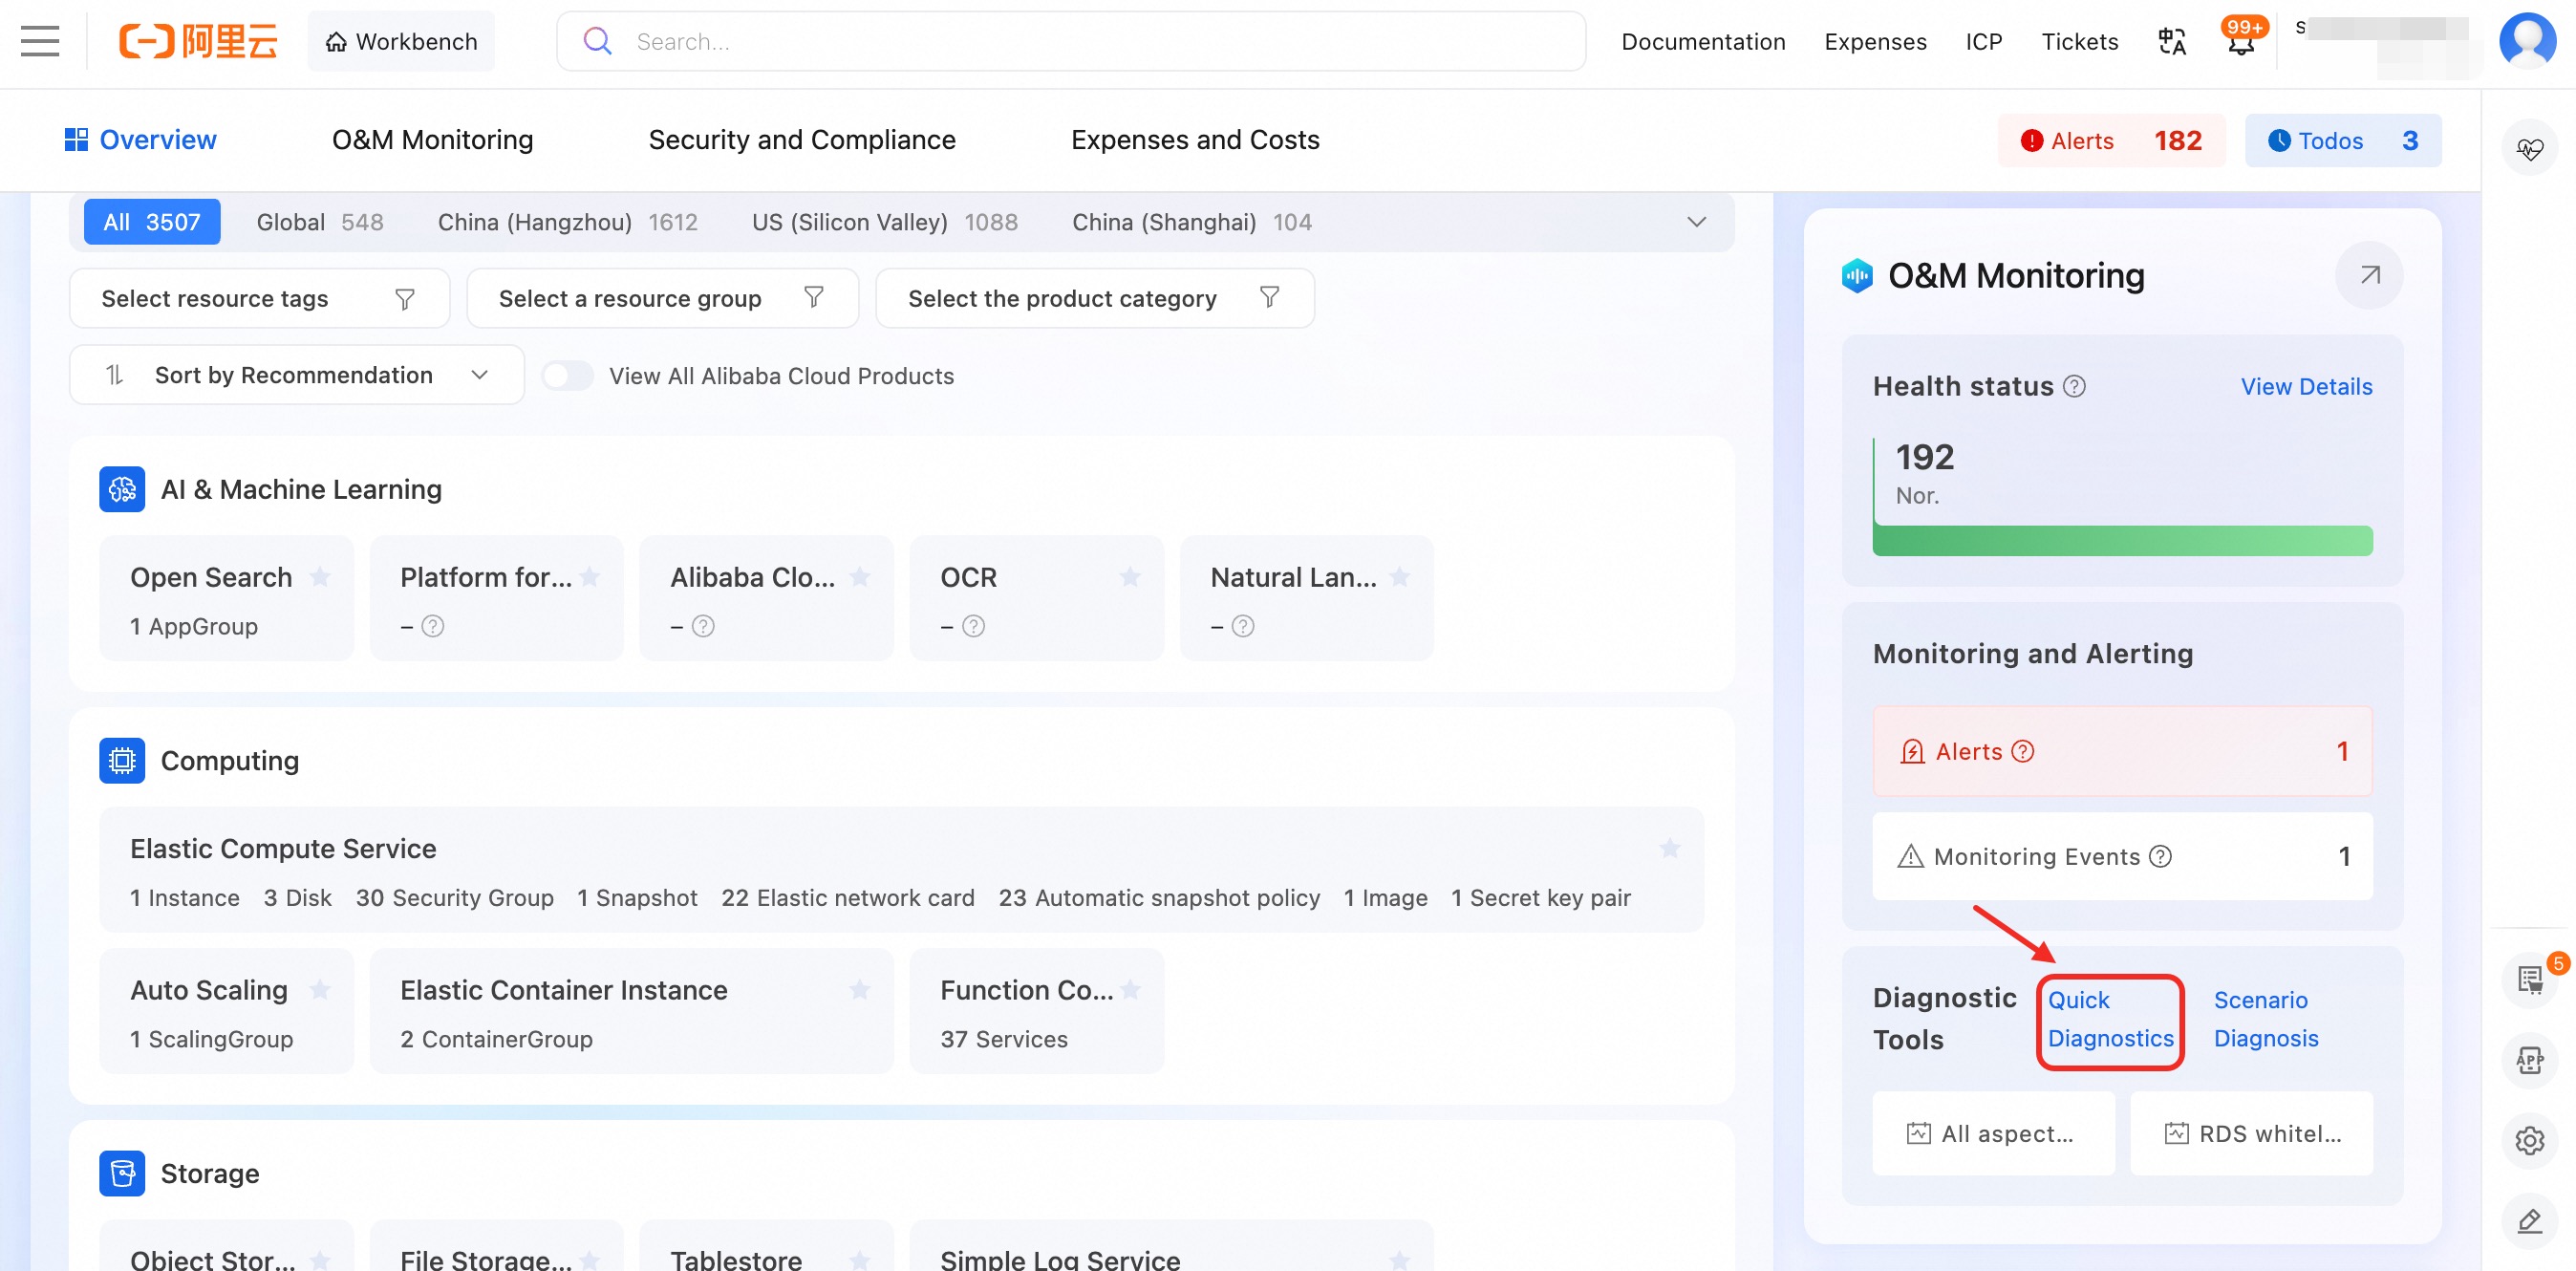
Task: Click help icon under Platform for card
Action: pyautogui.click(x=432, y=626)
